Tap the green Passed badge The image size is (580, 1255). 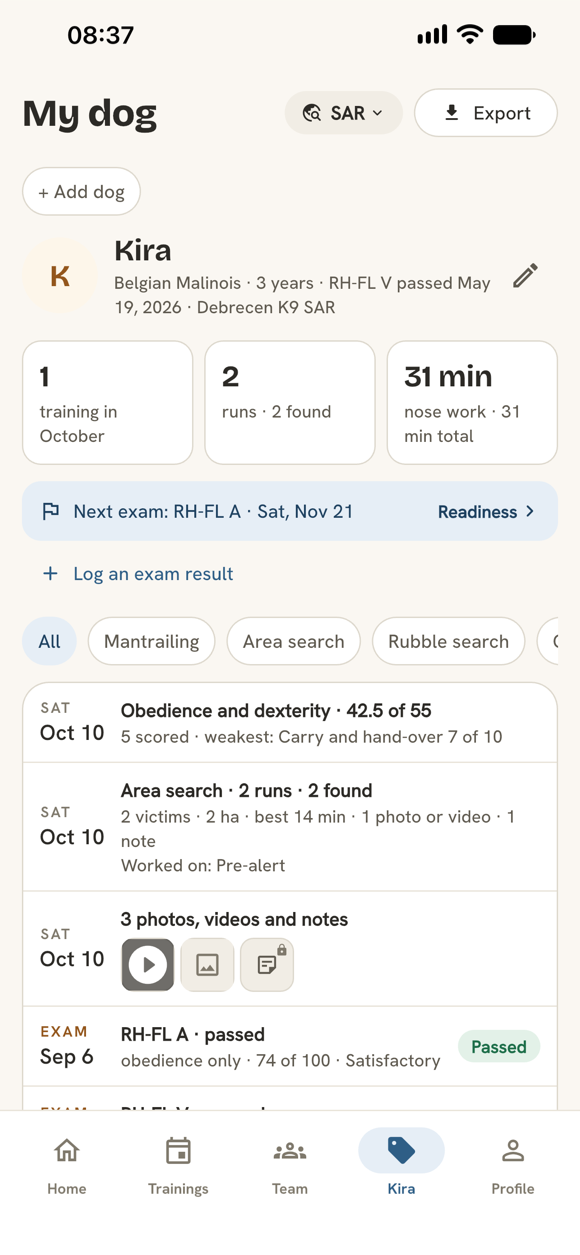pos(499,1047)
